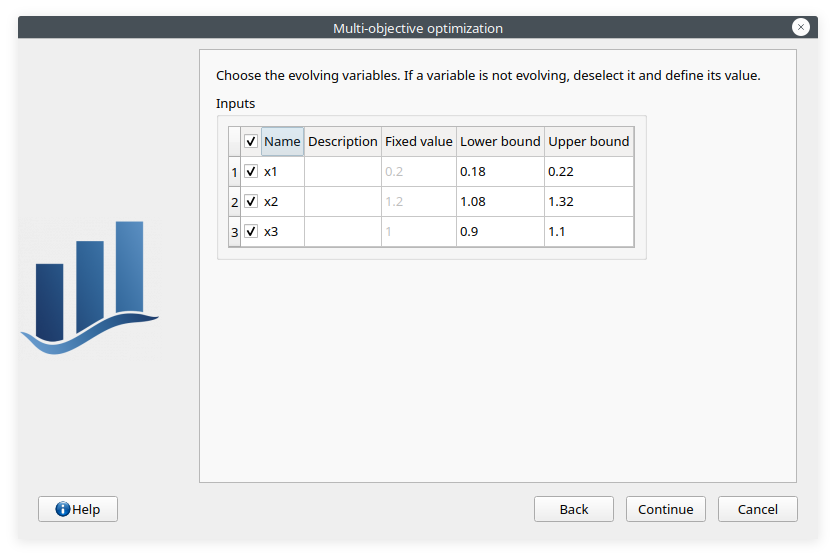Select the Lower bound column header

click(x=500, y=142)
